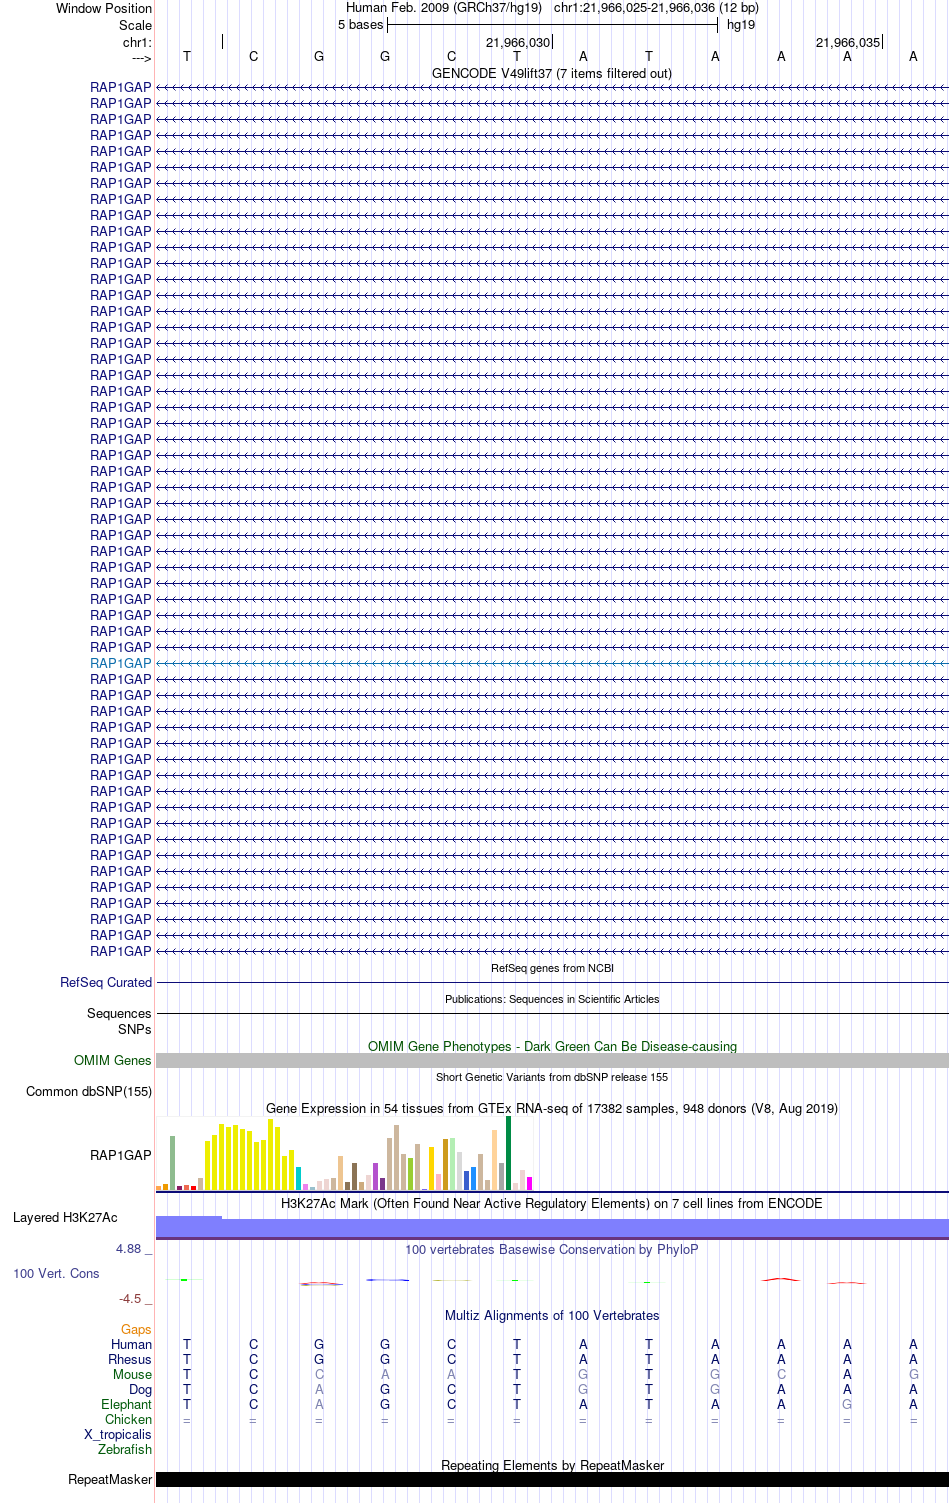Click the 21,966,030 ruler position marker
The height and width of the screenshot is (1503, 950).
coord(518,42)
